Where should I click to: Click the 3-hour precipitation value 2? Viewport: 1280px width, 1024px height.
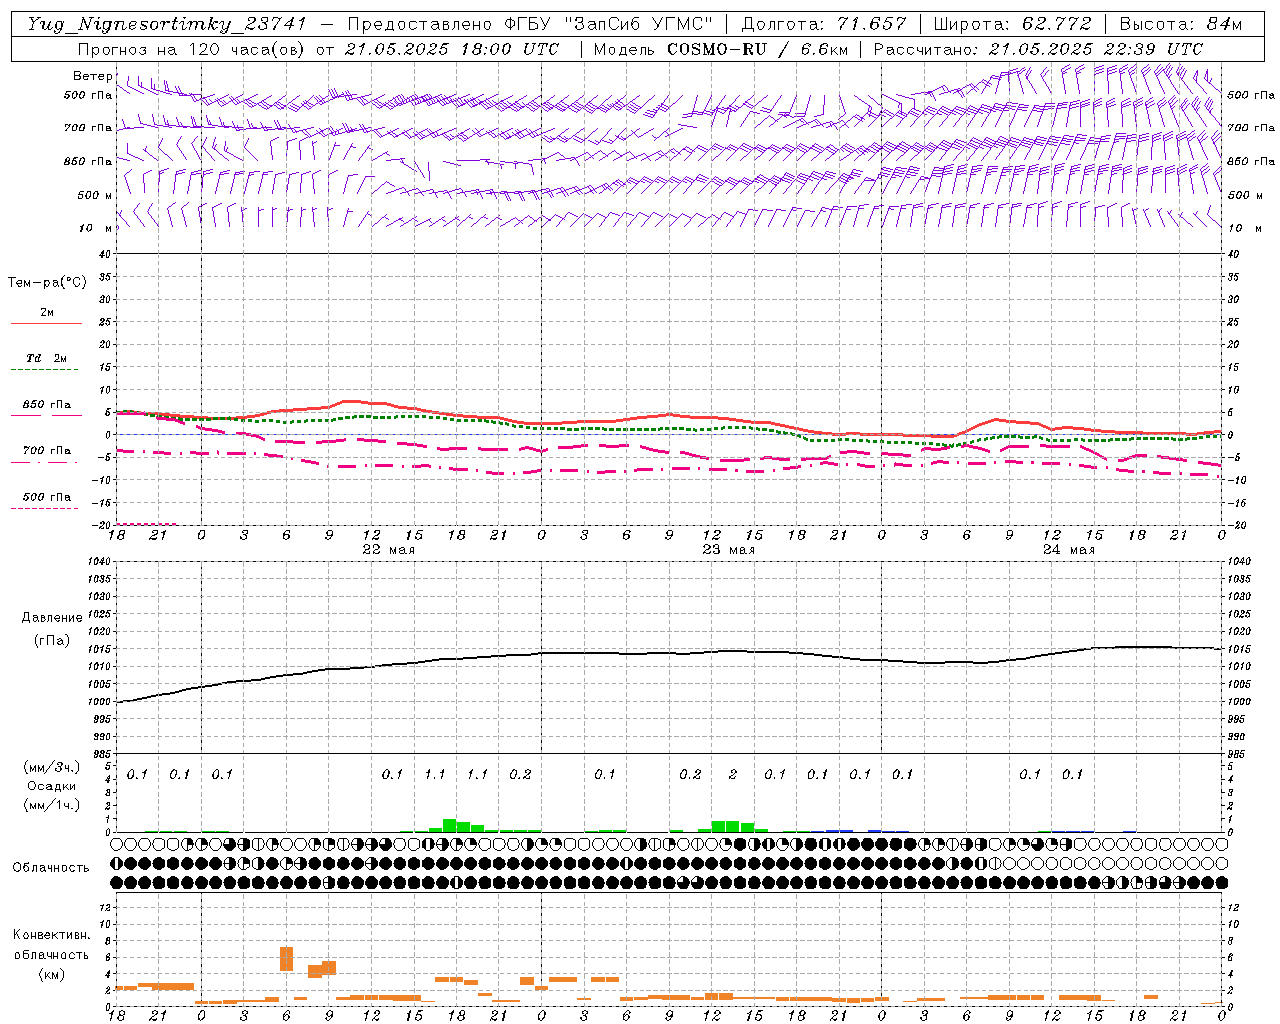click(x=733, y=774)
